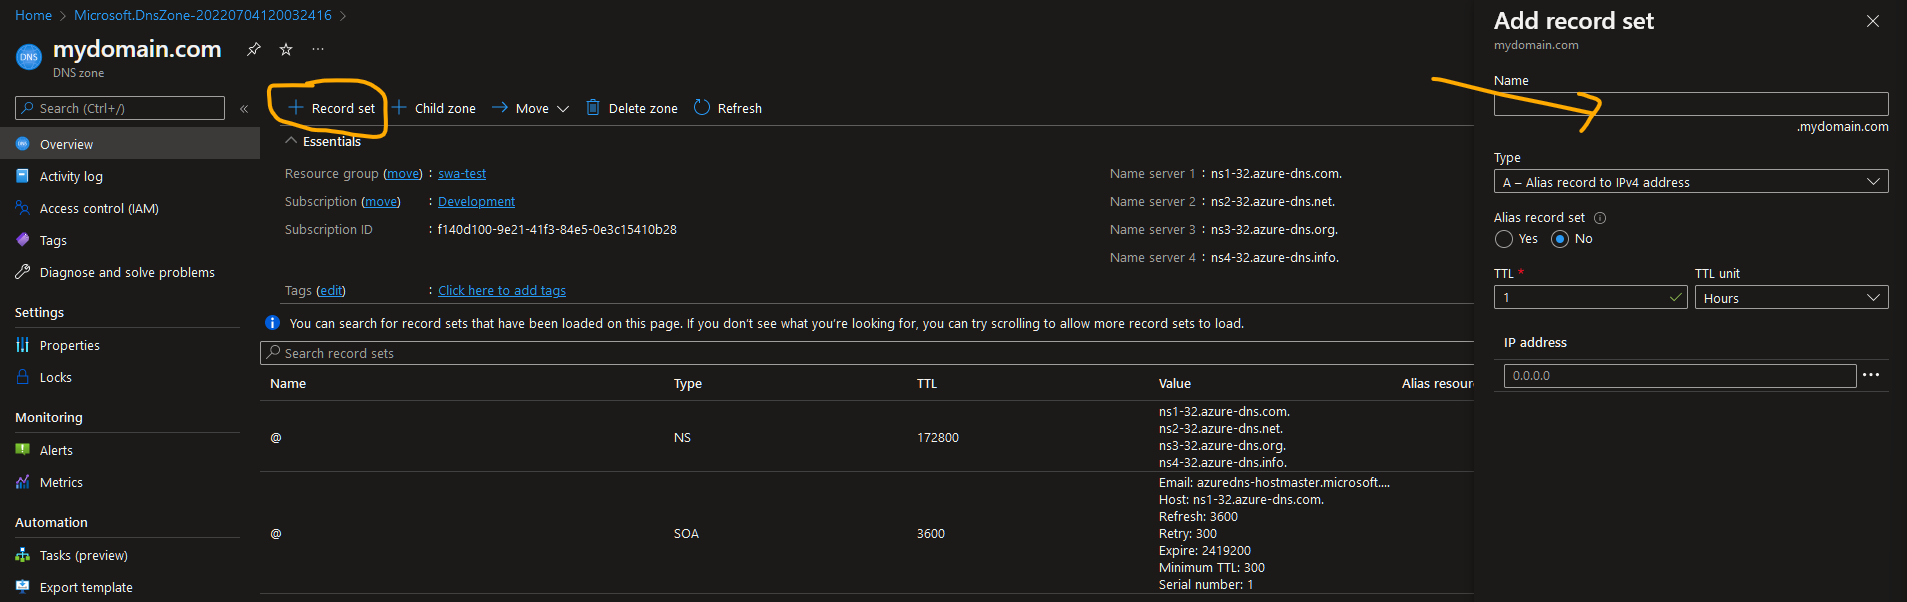Close the Add record set panel
The width and height of the screenshot is (1907, 602).
pos(1873,21)
